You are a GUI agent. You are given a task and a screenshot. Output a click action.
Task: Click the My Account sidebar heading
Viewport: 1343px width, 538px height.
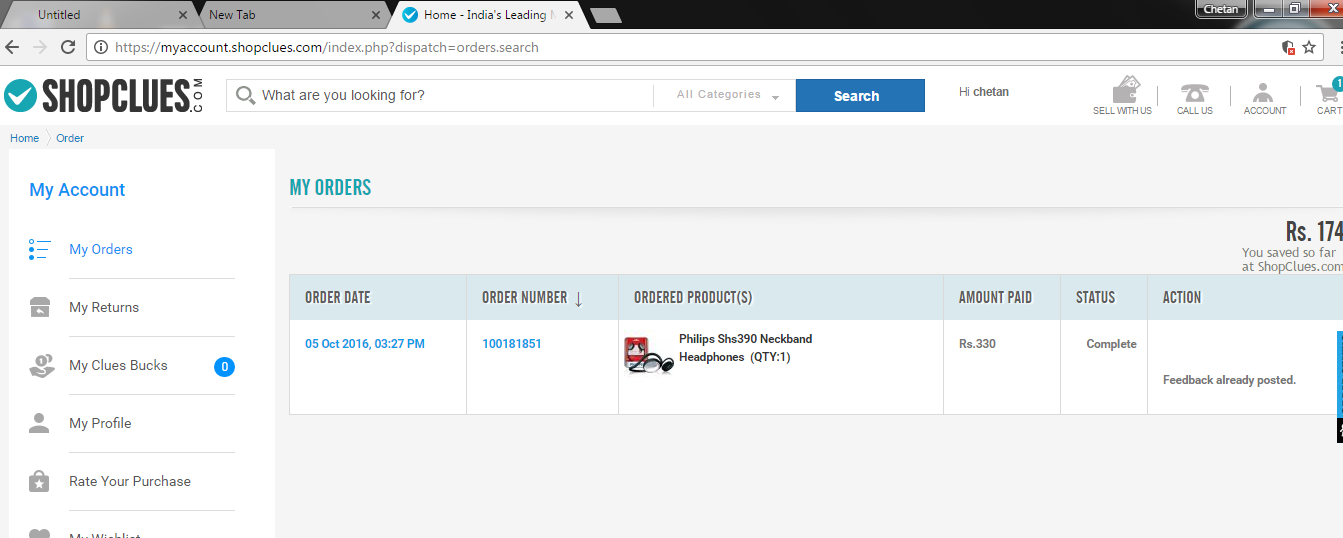click(x=77, y=190)
